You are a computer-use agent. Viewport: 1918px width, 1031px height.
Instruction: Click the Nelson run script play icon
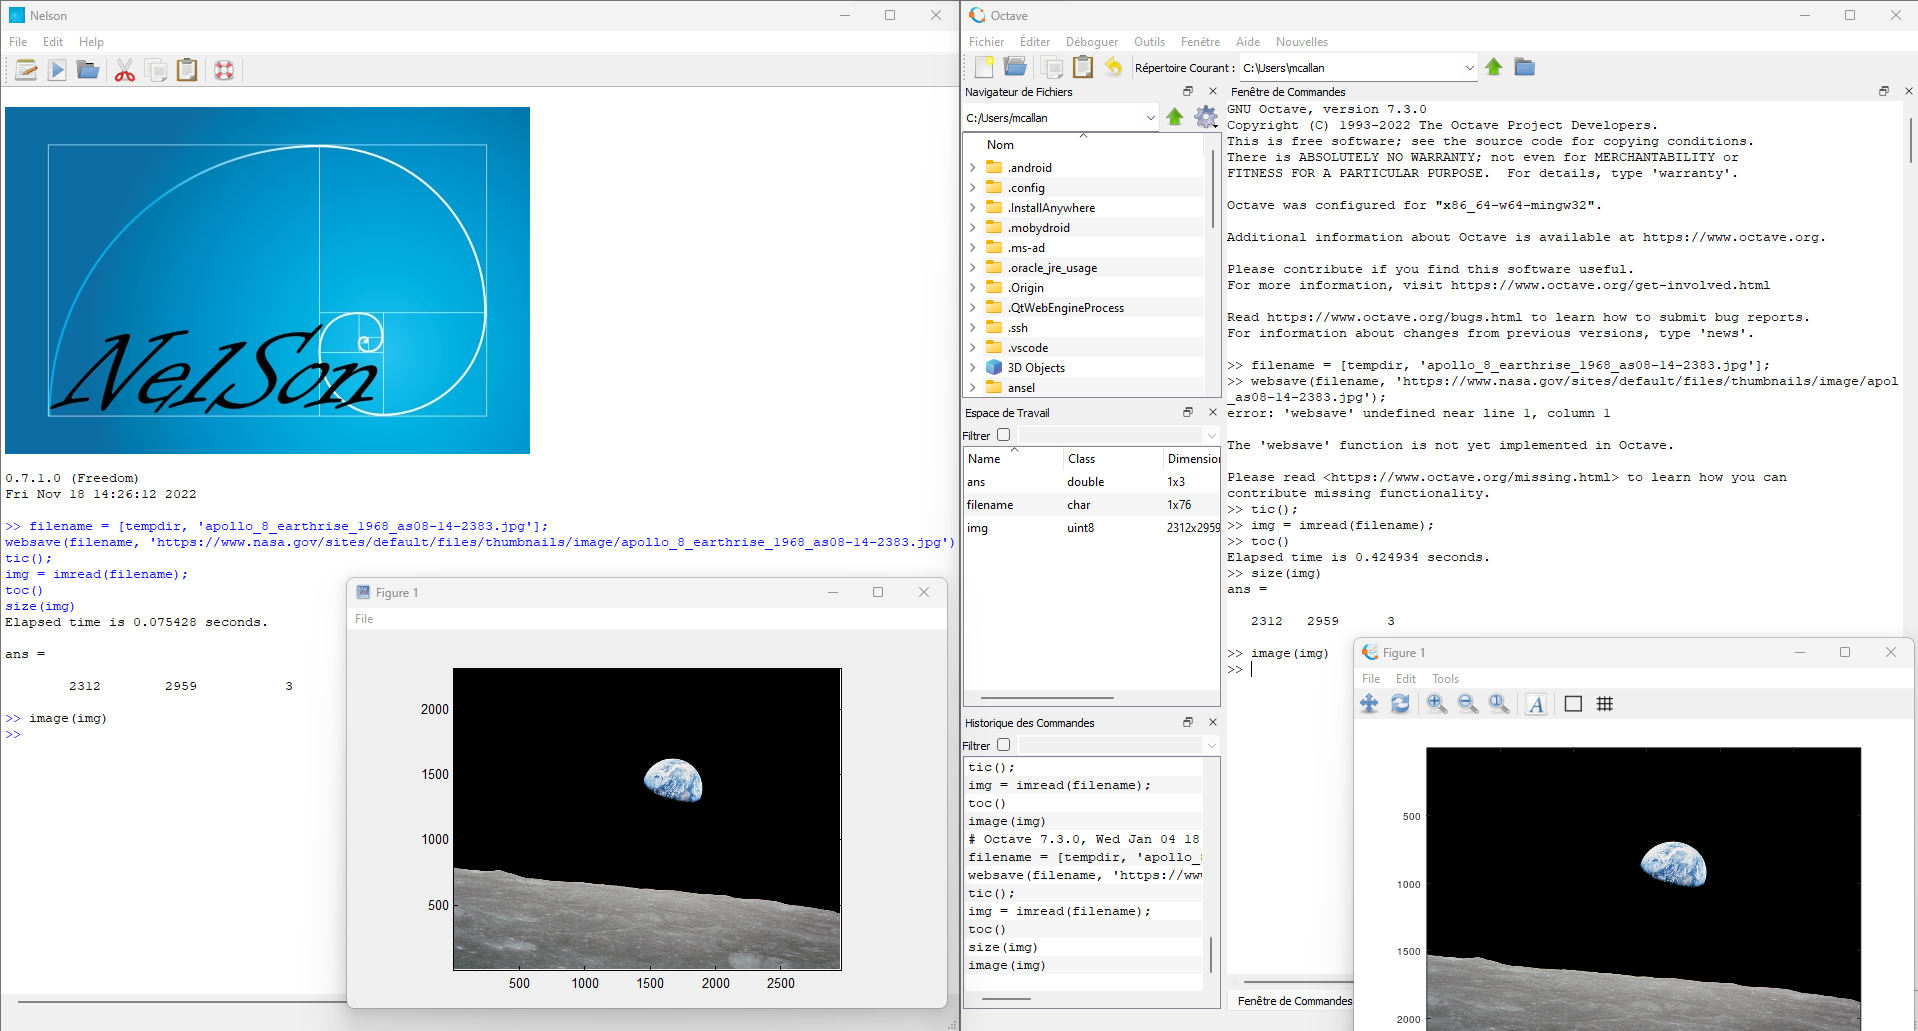pos(57,70)
